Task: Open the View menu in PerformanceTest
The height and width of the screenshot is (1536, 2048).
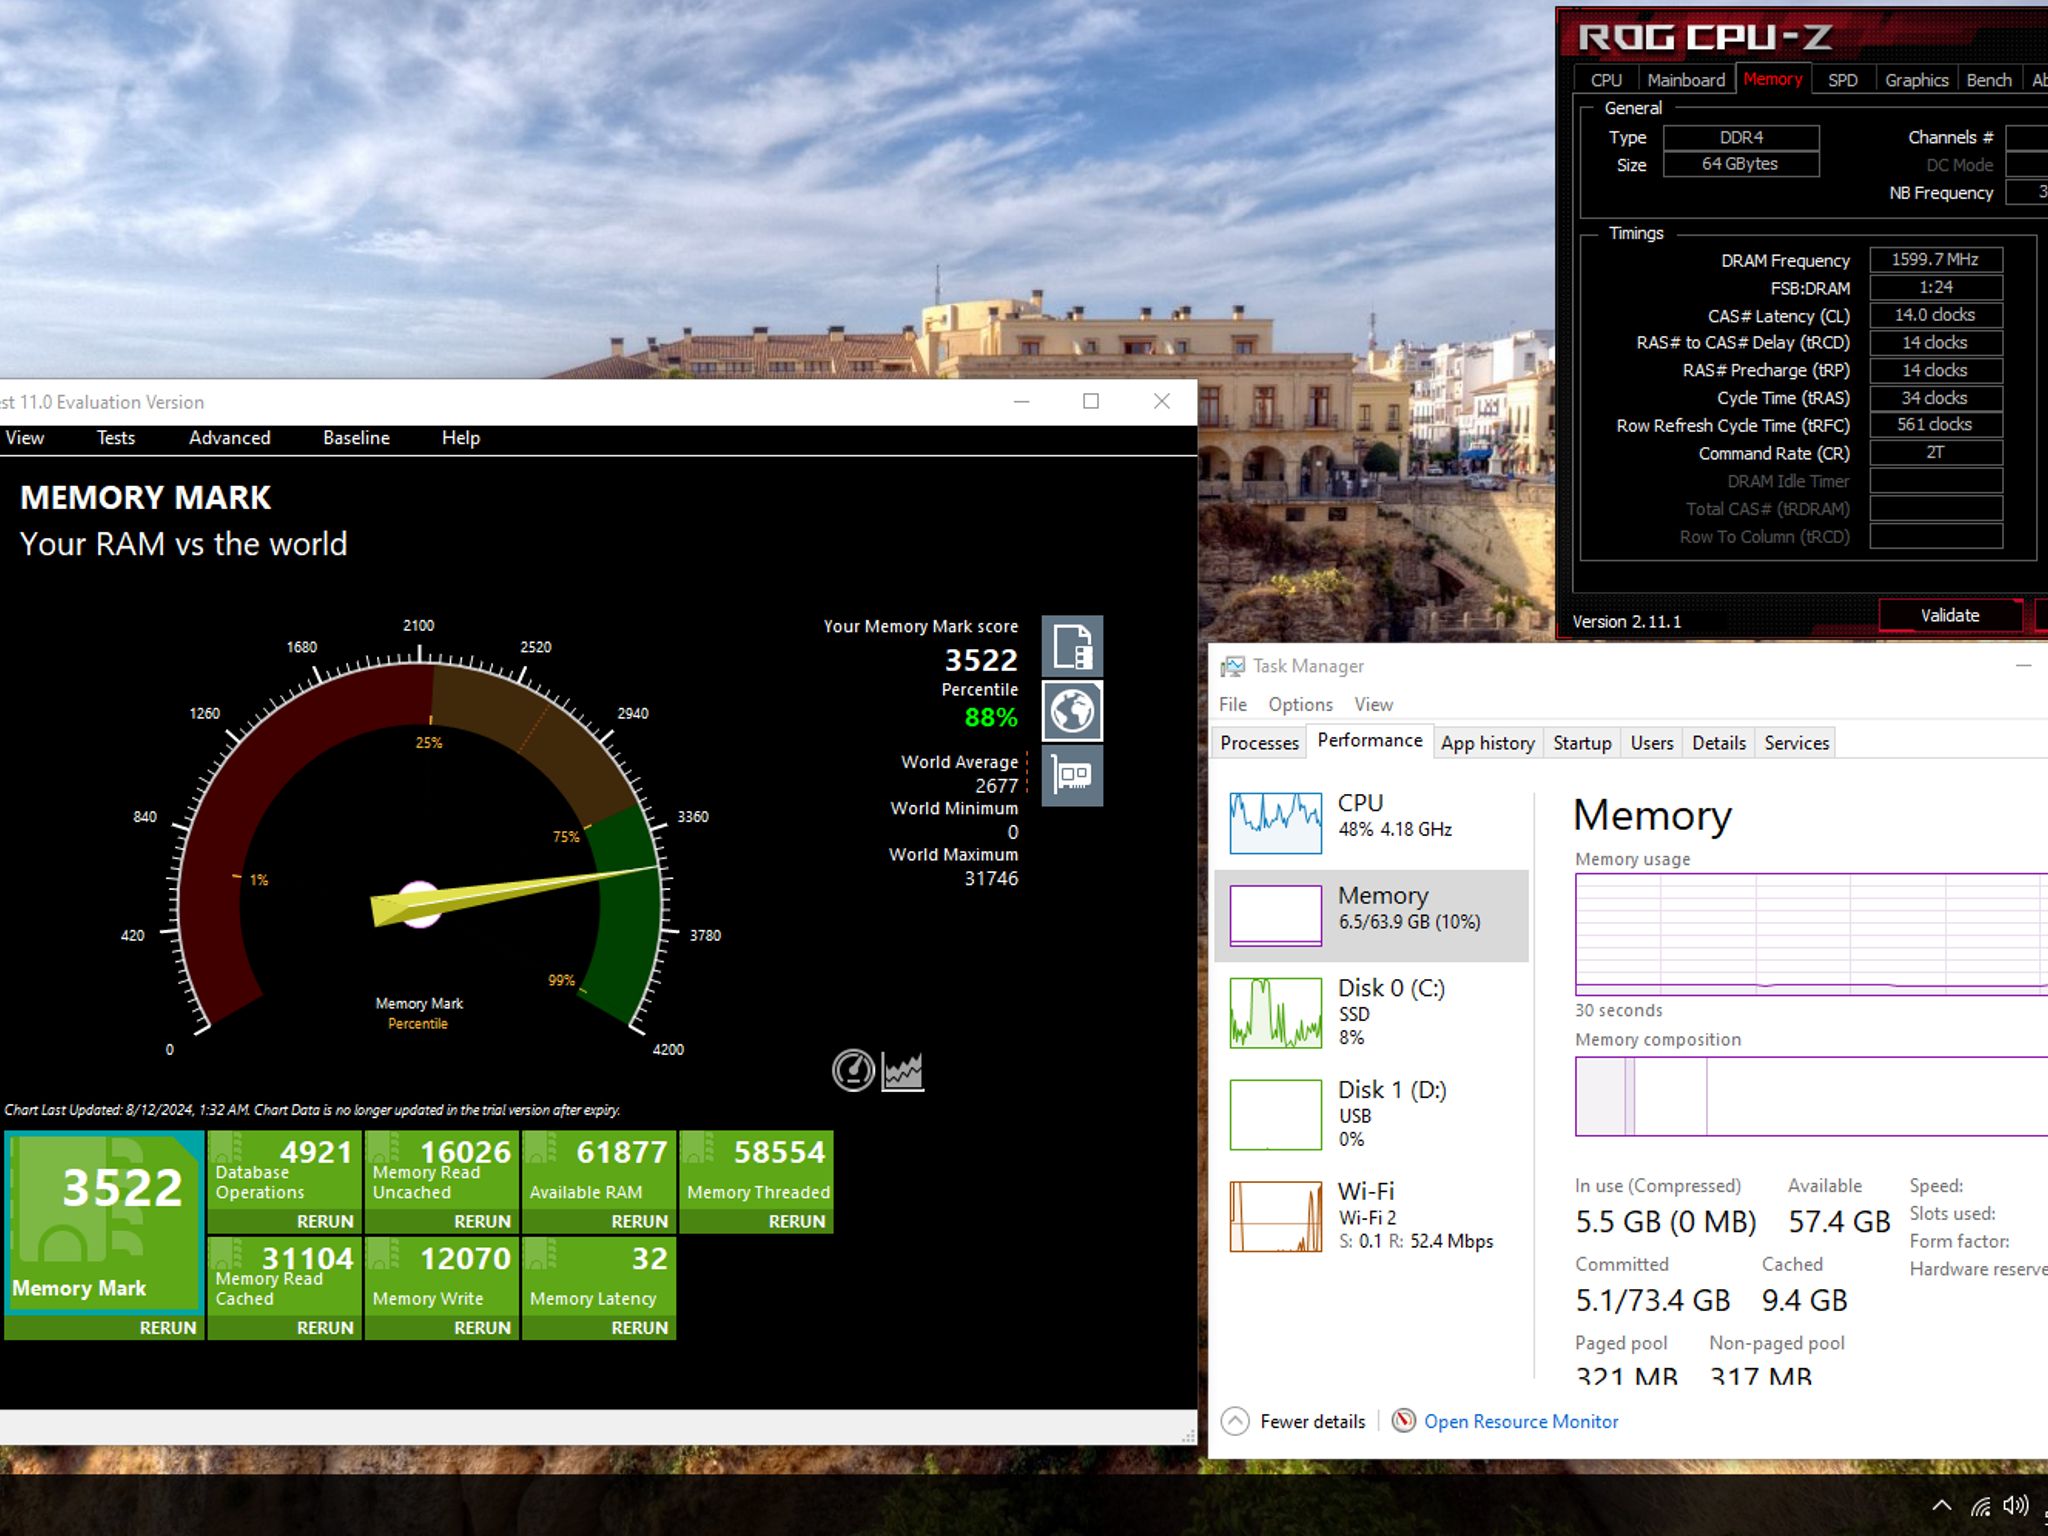Action: [24, 438]
